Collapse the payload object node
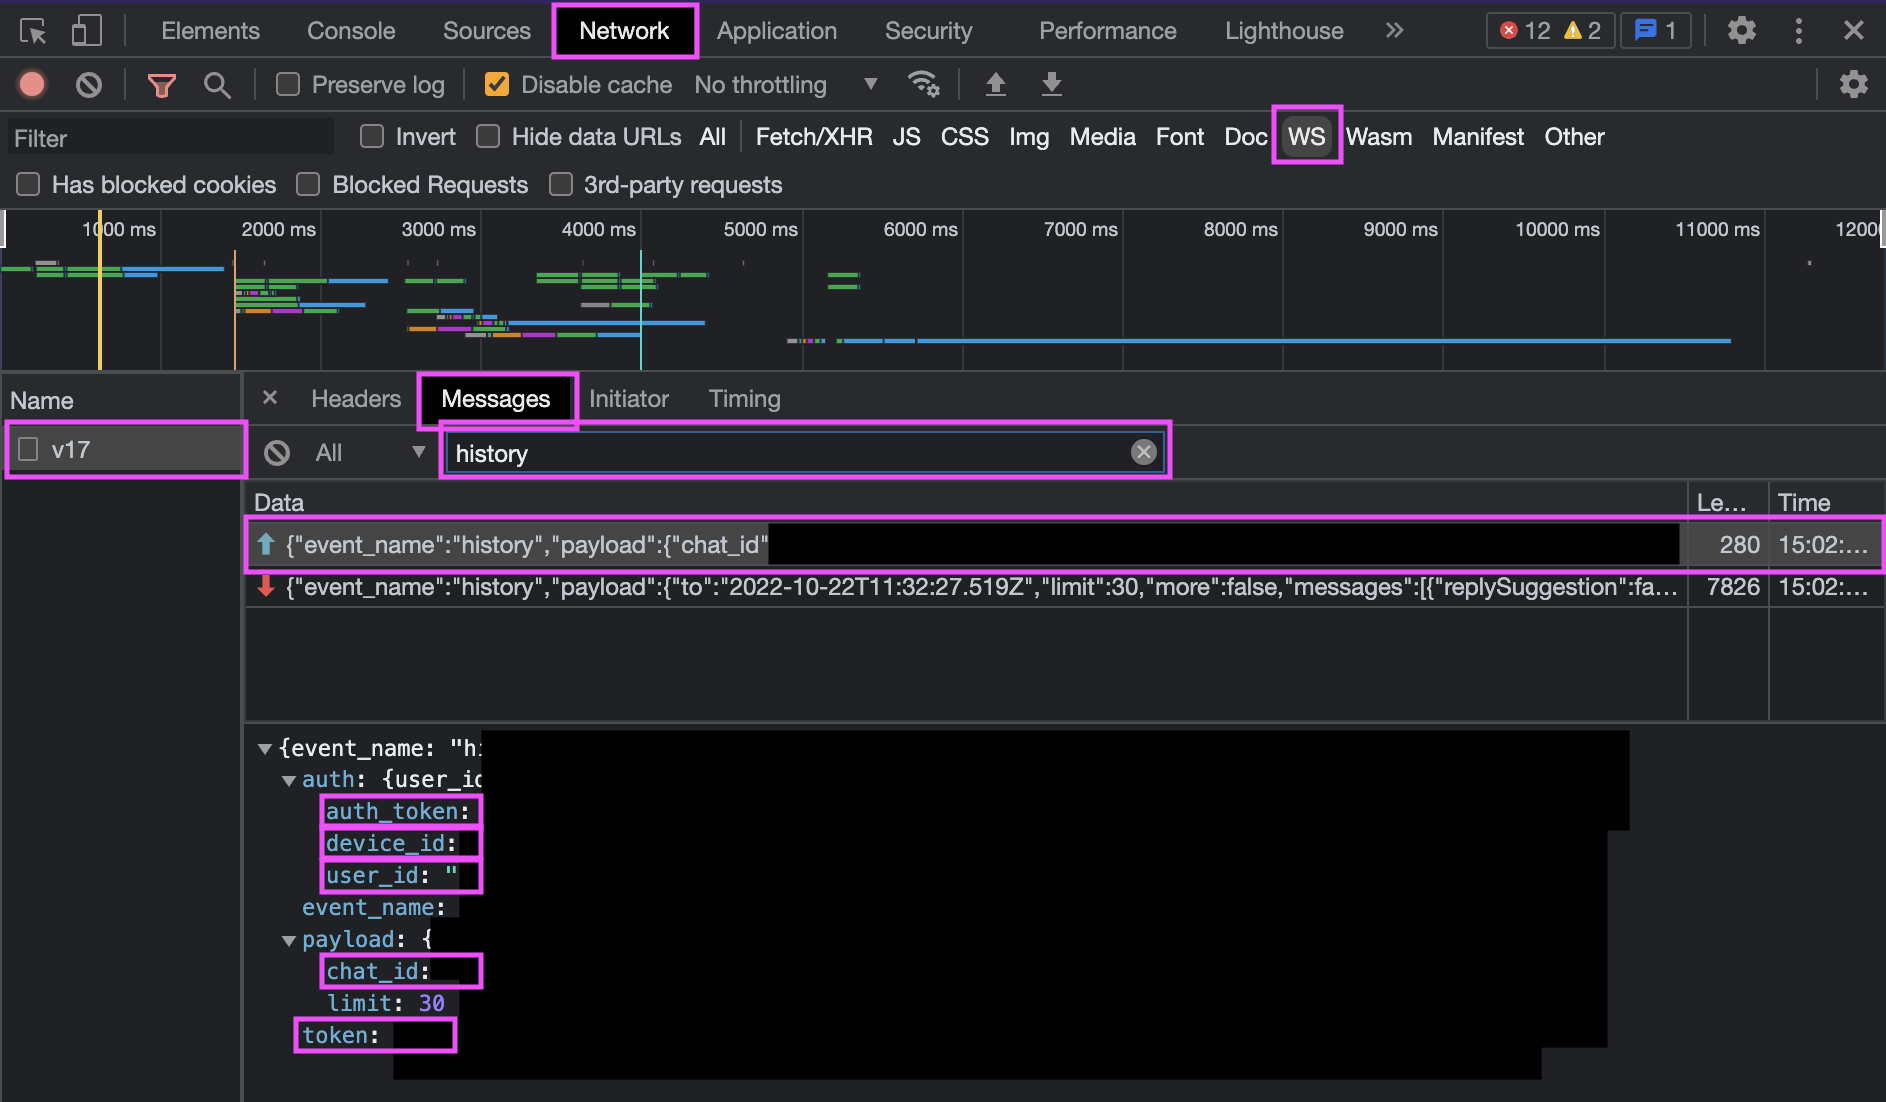The width and height of the screenshot is (1886, 1102). pos(289,940)
